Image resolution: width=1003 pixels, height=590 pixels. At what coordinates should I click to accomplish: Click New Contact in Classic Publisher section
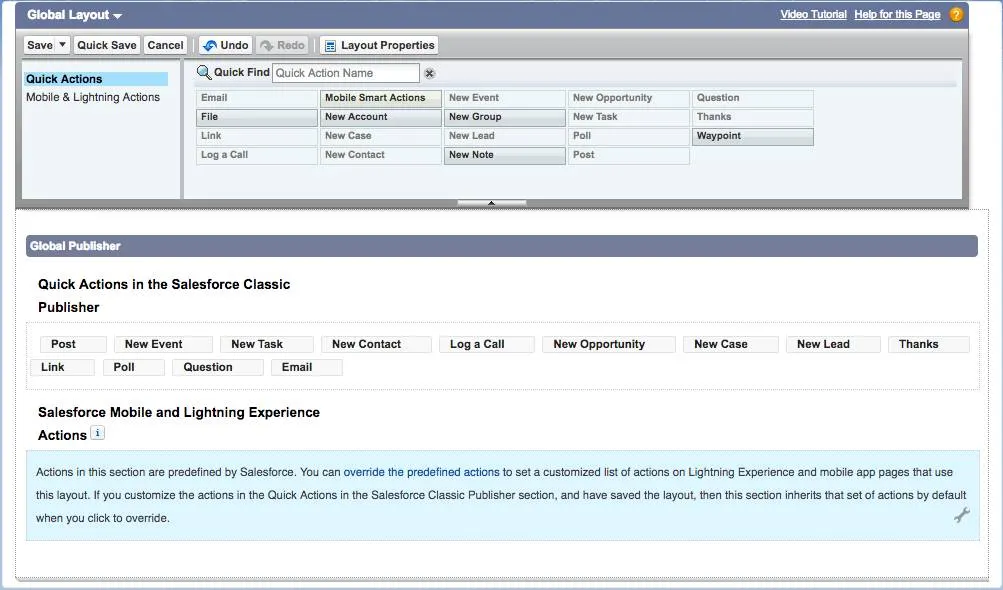(377, 344)
